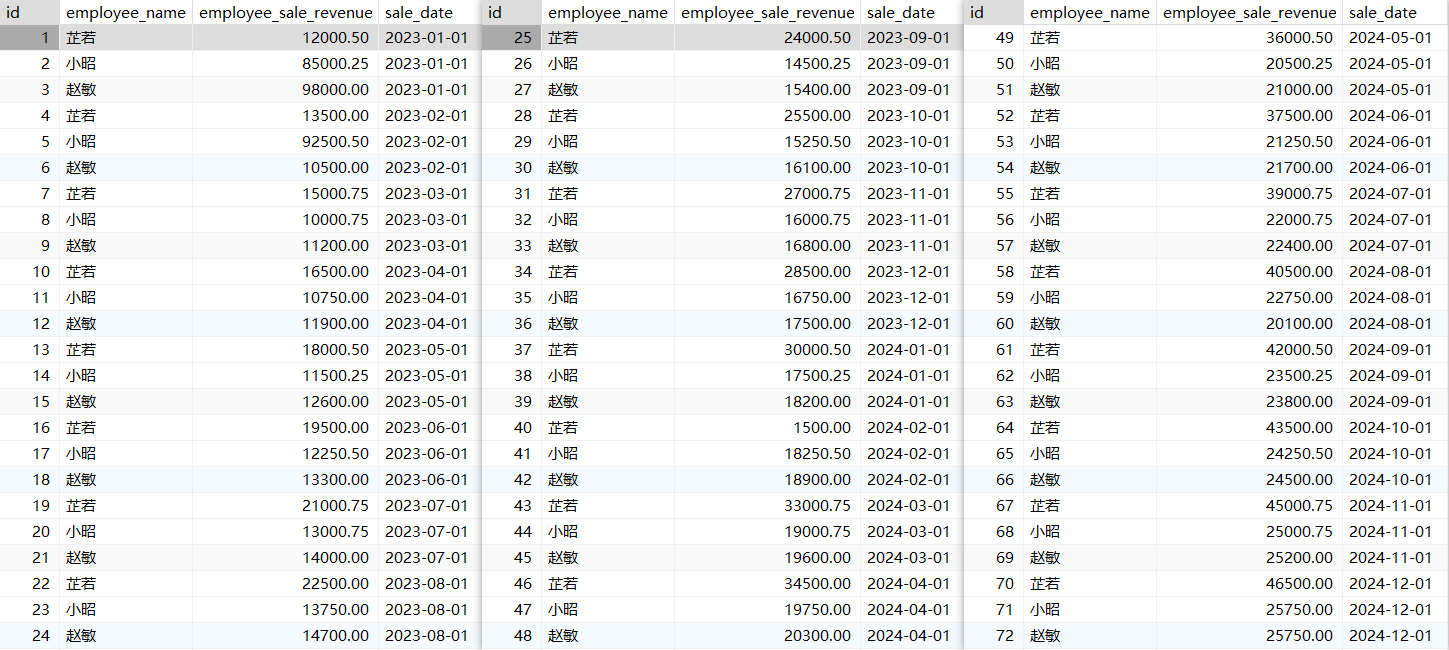Click the employee name 小昭 in row id 2
1449x650 pixels.
coord(81,63)
